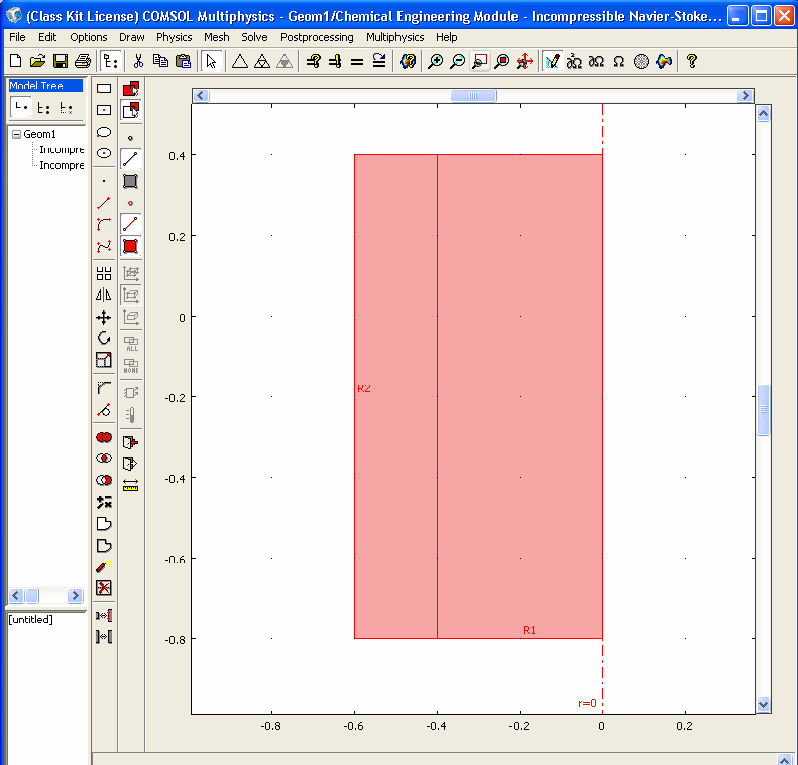Initialize mesh with the plain triangle icon
The height and width of the screenshot is (765, 798).
[x=240, y=61]
